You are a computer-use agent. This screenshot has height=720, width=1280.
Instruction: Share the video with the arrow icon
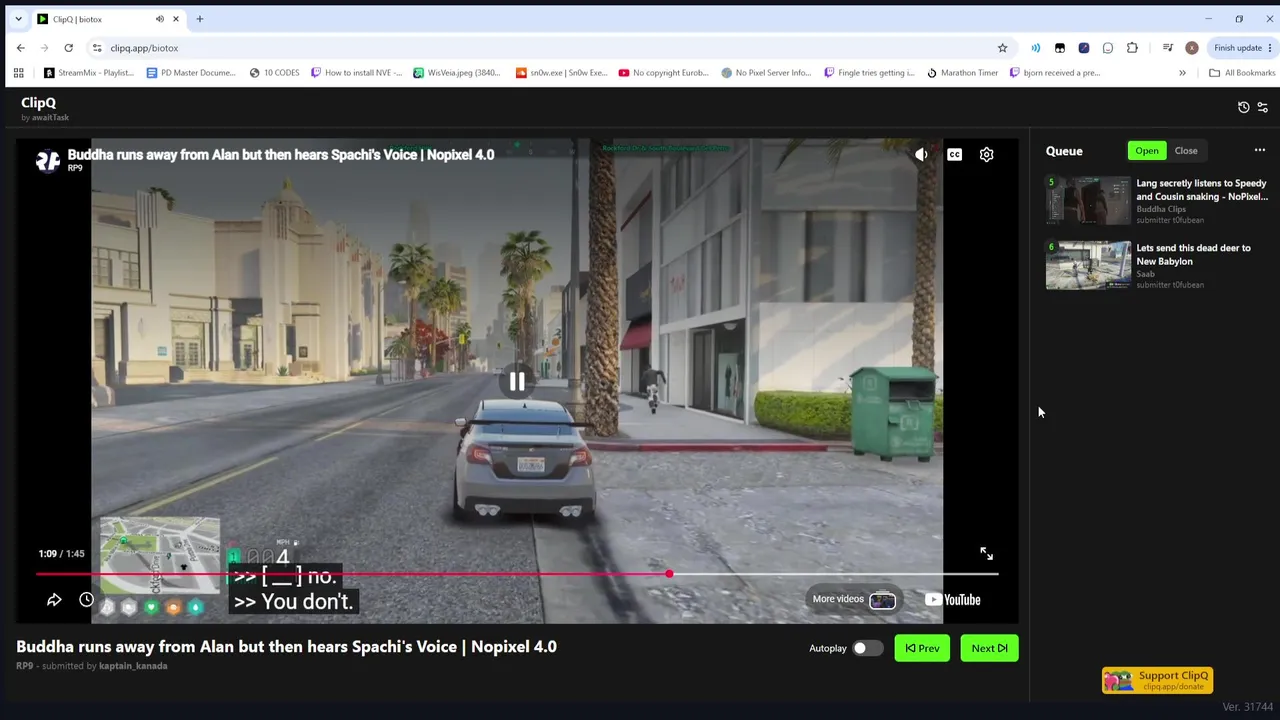coord(54,599)
